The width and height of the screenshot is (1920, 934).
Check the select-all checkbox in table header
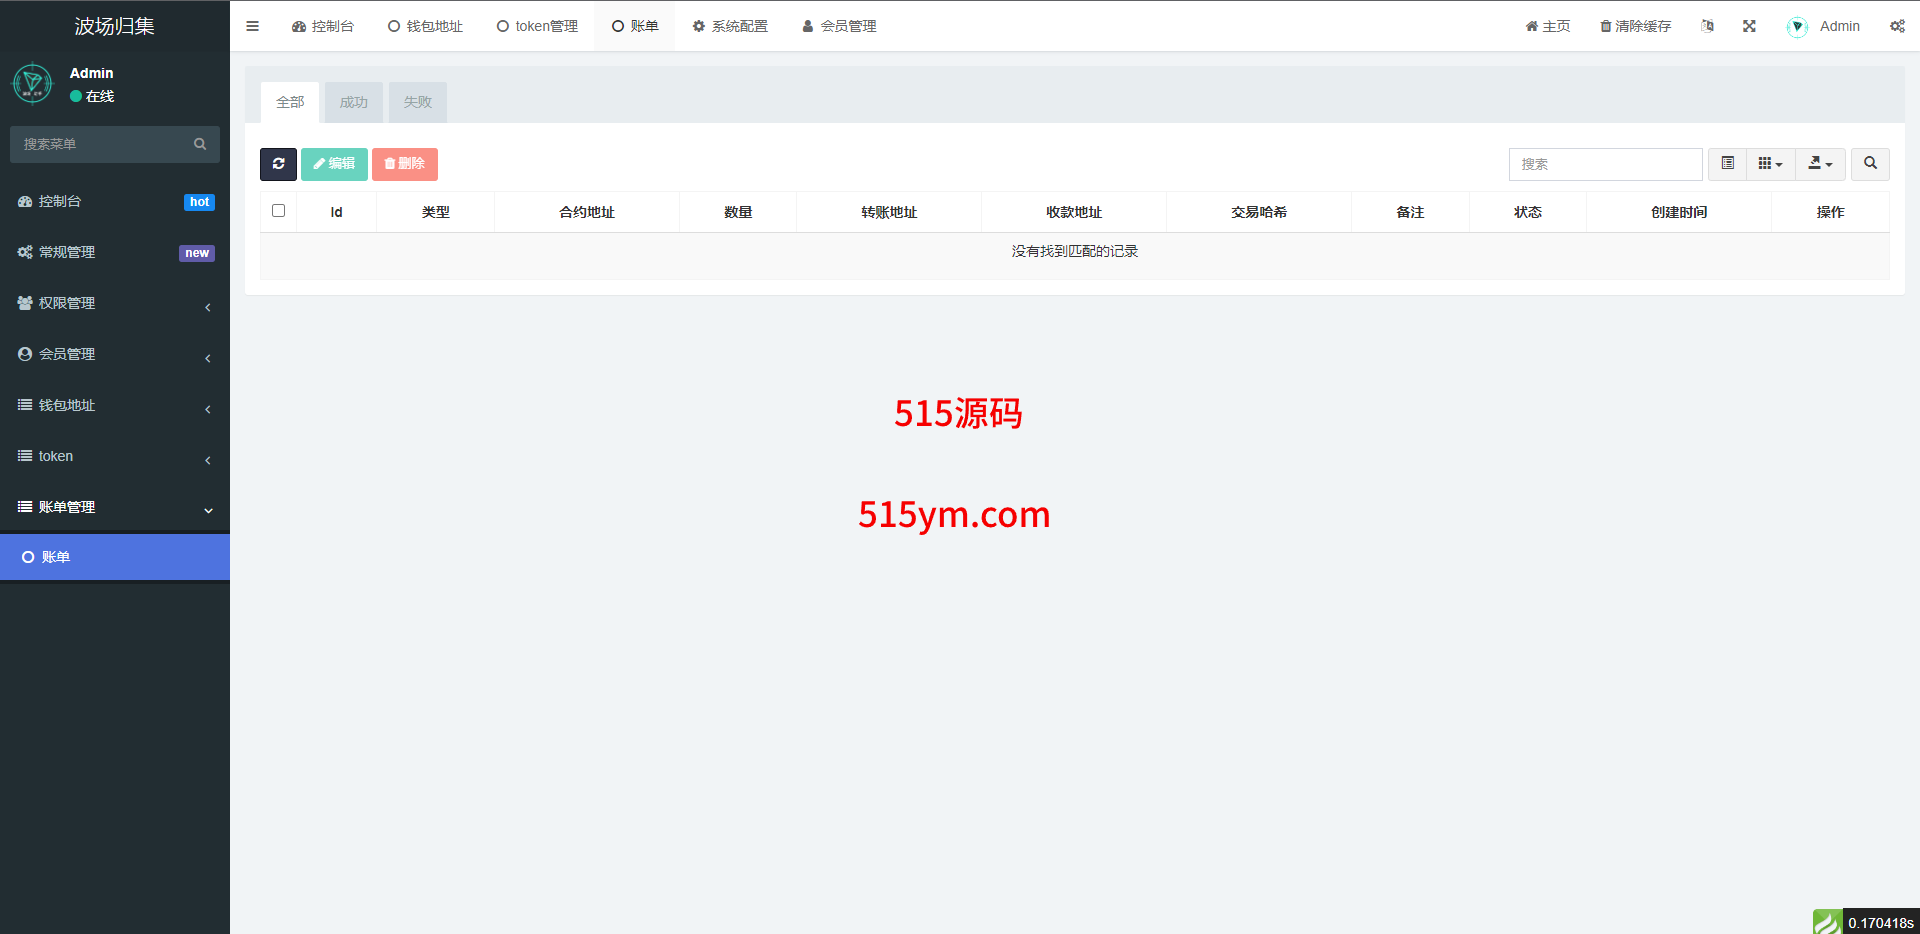click(278, 211)
